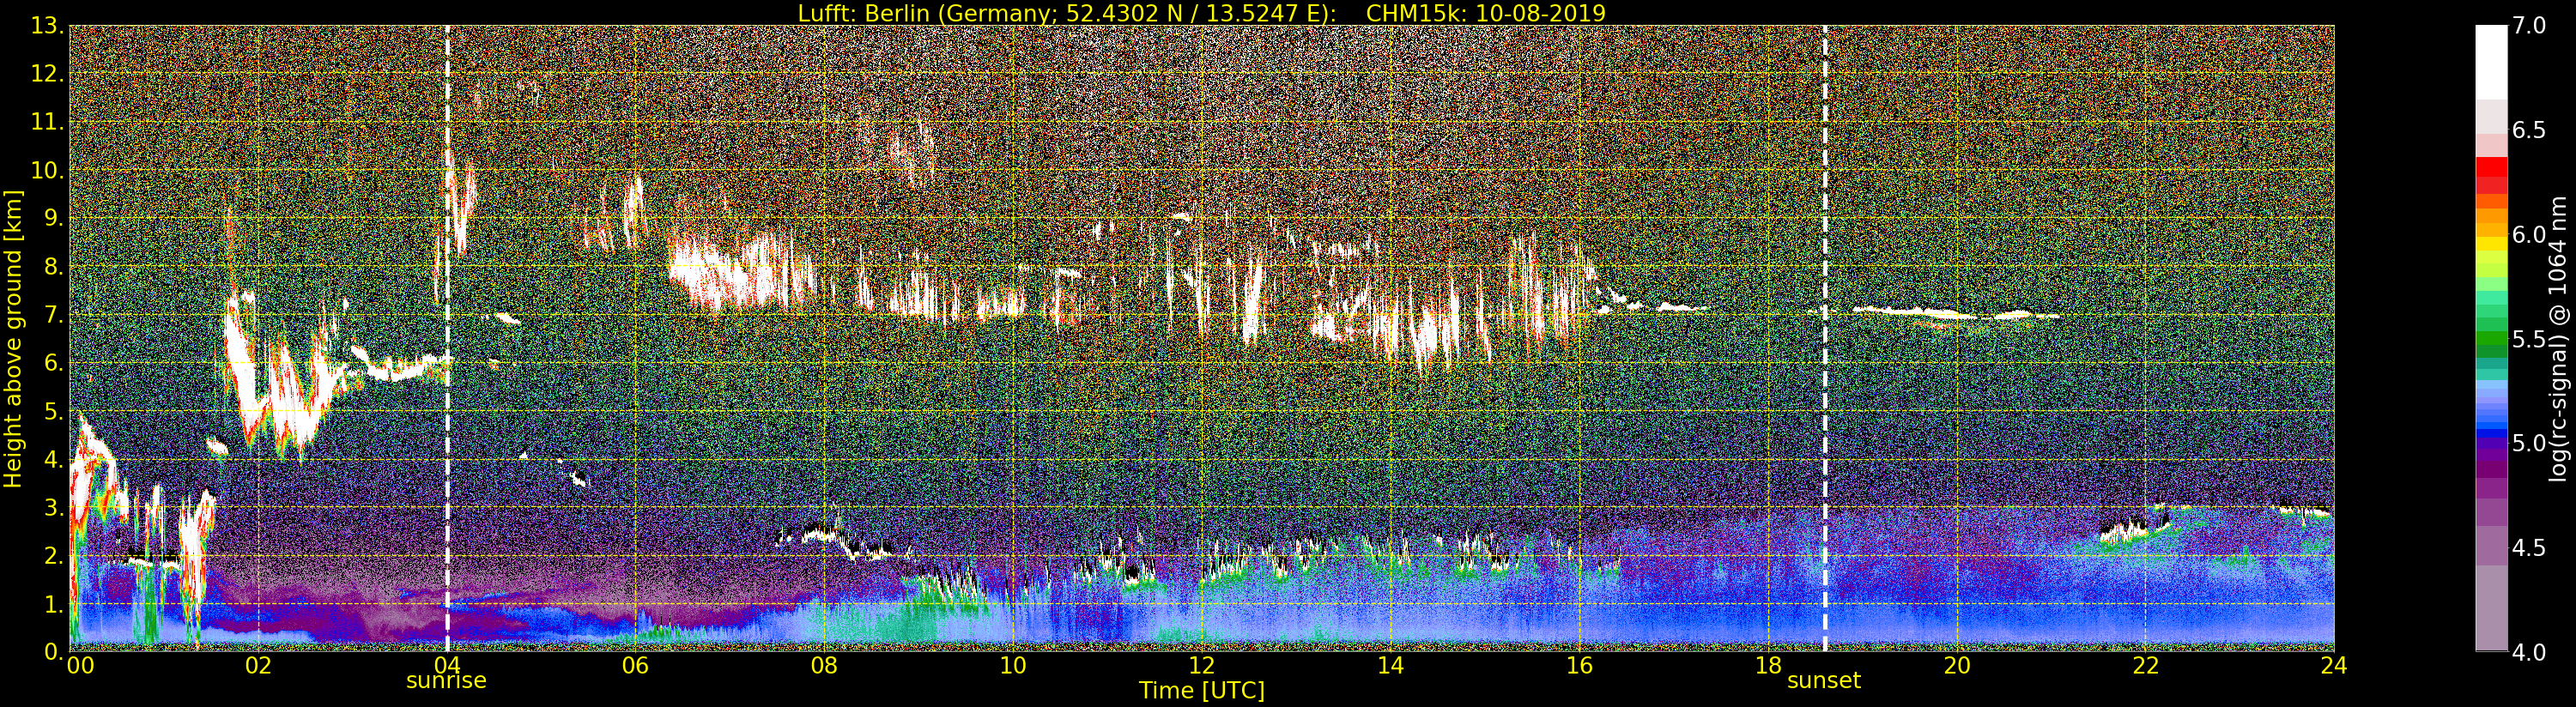Click height axis tick label '13.'
Viewport: 2576px width, 707px height.
click(x=47, y=26)
